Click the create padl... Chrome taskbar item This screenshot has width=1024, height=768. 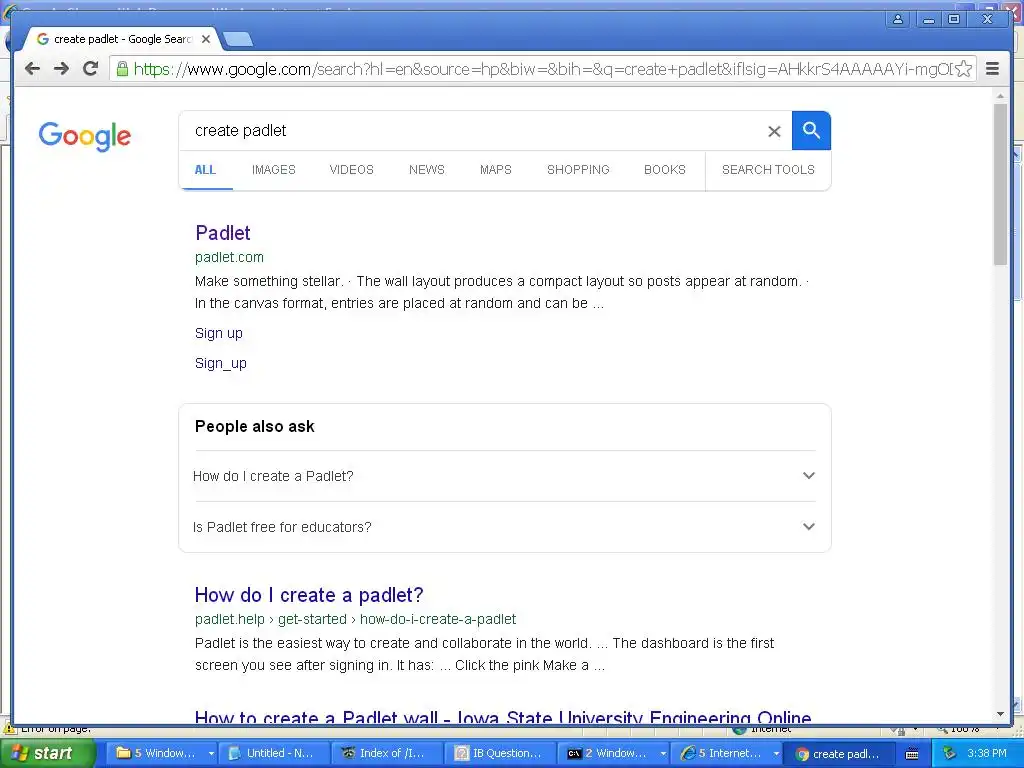pyautogui.click(x=839, y=754)
